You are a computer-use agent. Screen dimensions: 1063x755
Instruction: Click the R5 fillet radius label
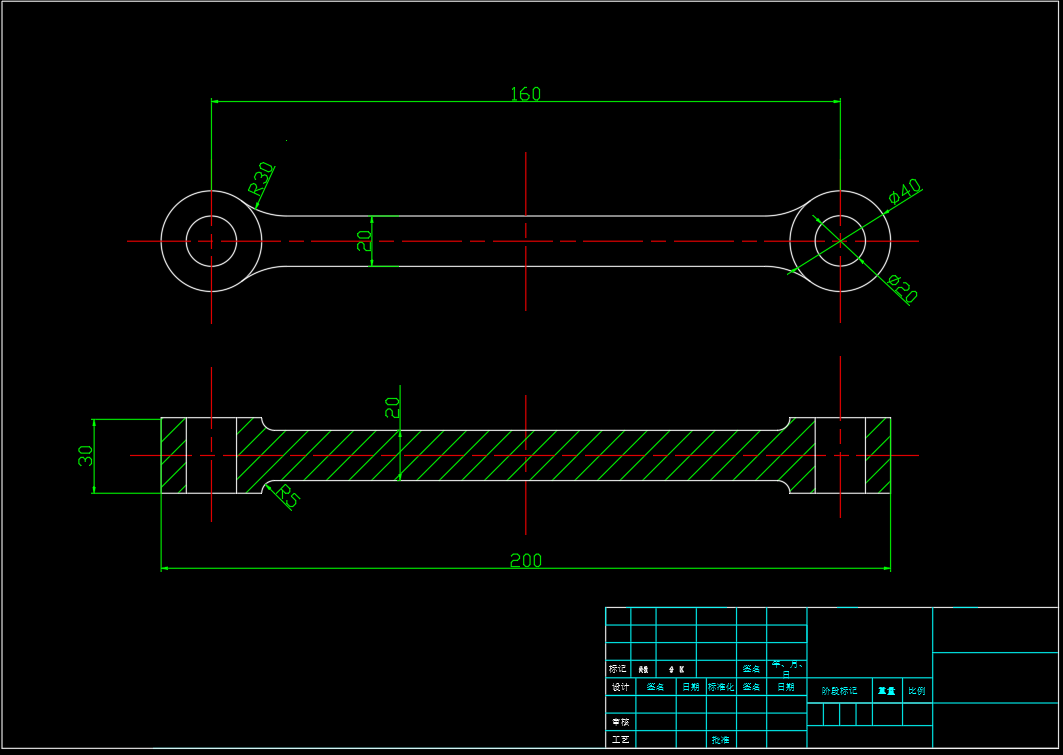287,495
